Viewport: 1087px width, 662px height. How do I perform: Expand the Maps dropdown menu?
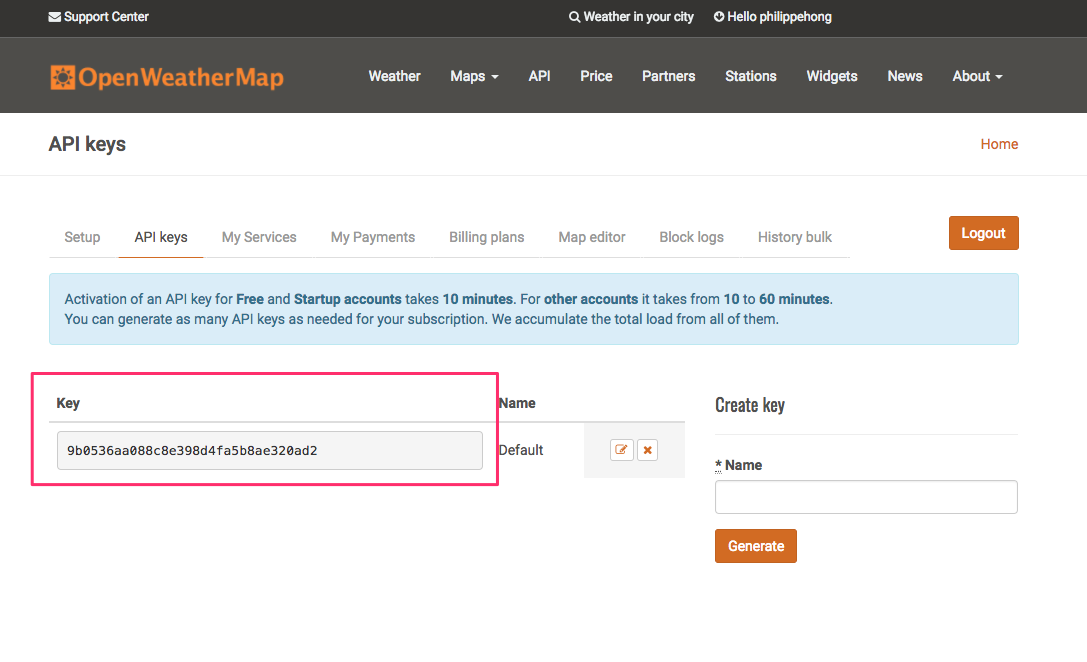pyautogui.click(x=474, y=76)
